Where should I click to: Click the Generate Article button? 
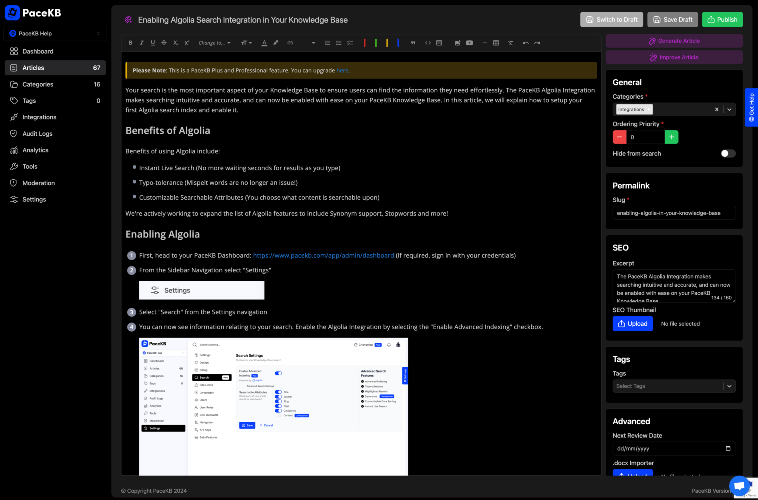[674, 41]
